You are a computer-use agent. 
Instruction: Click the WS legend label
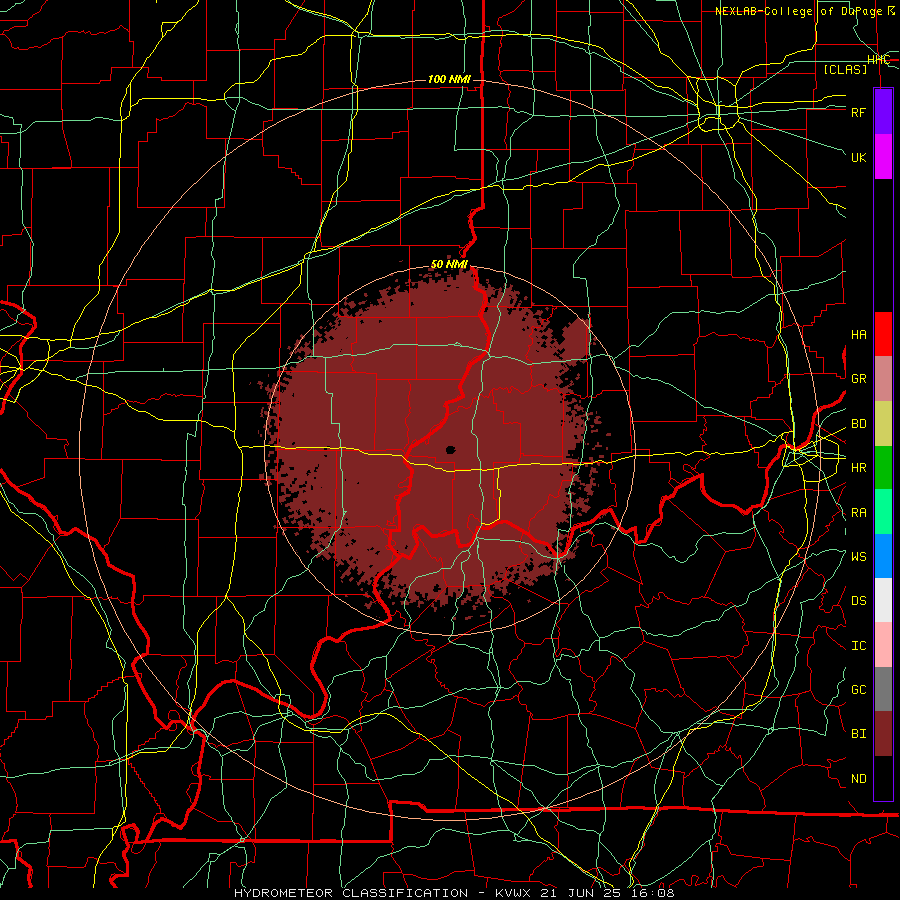coord(859,557)
